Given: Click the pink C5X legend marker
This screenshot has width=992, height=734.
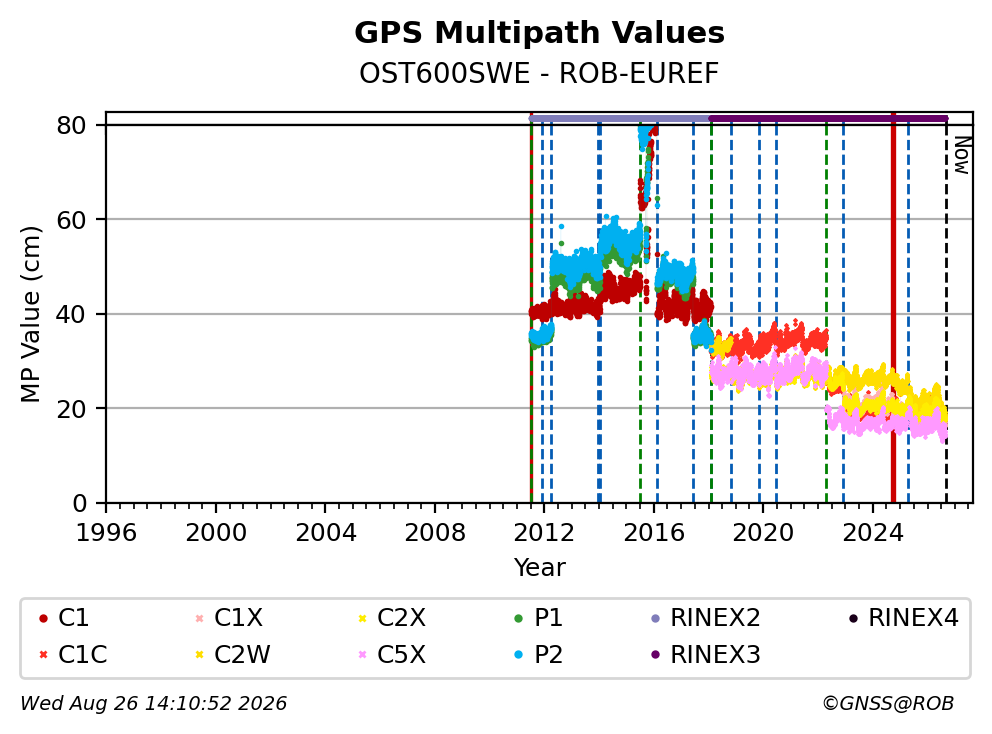Looking at the screenshot, I should 363,655.
